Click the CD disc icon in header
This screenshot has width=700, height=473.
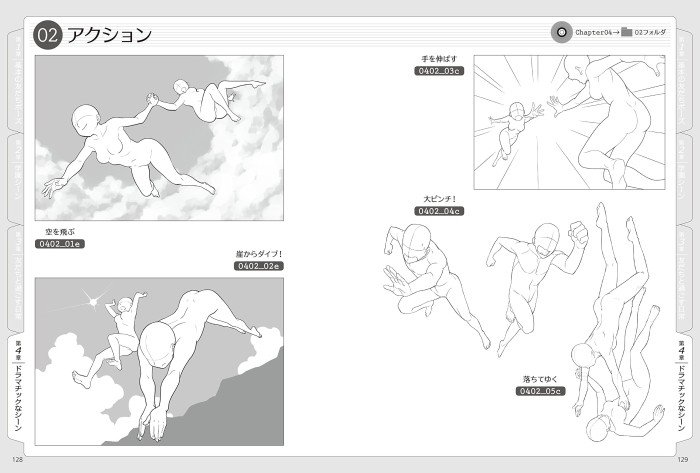click(562, 32)
